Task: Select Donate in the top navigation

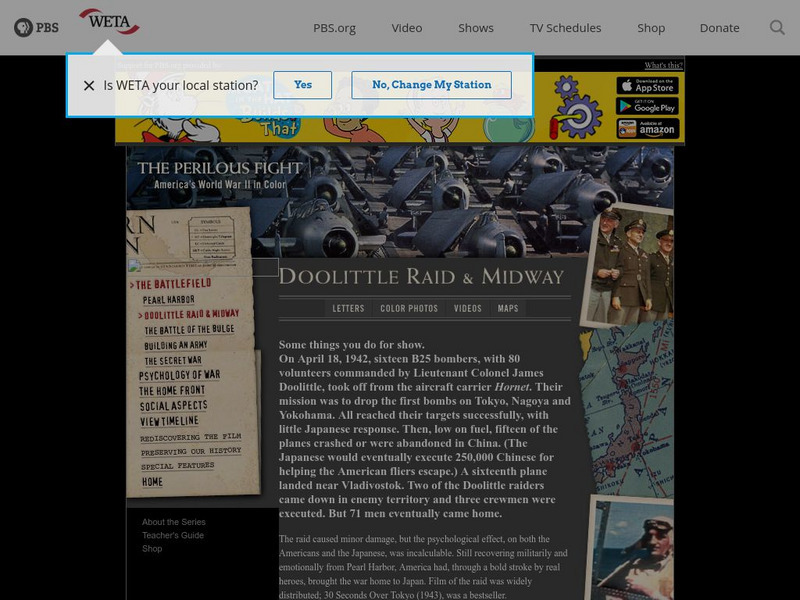Action: pyautogui.click(x=719, y=28)
